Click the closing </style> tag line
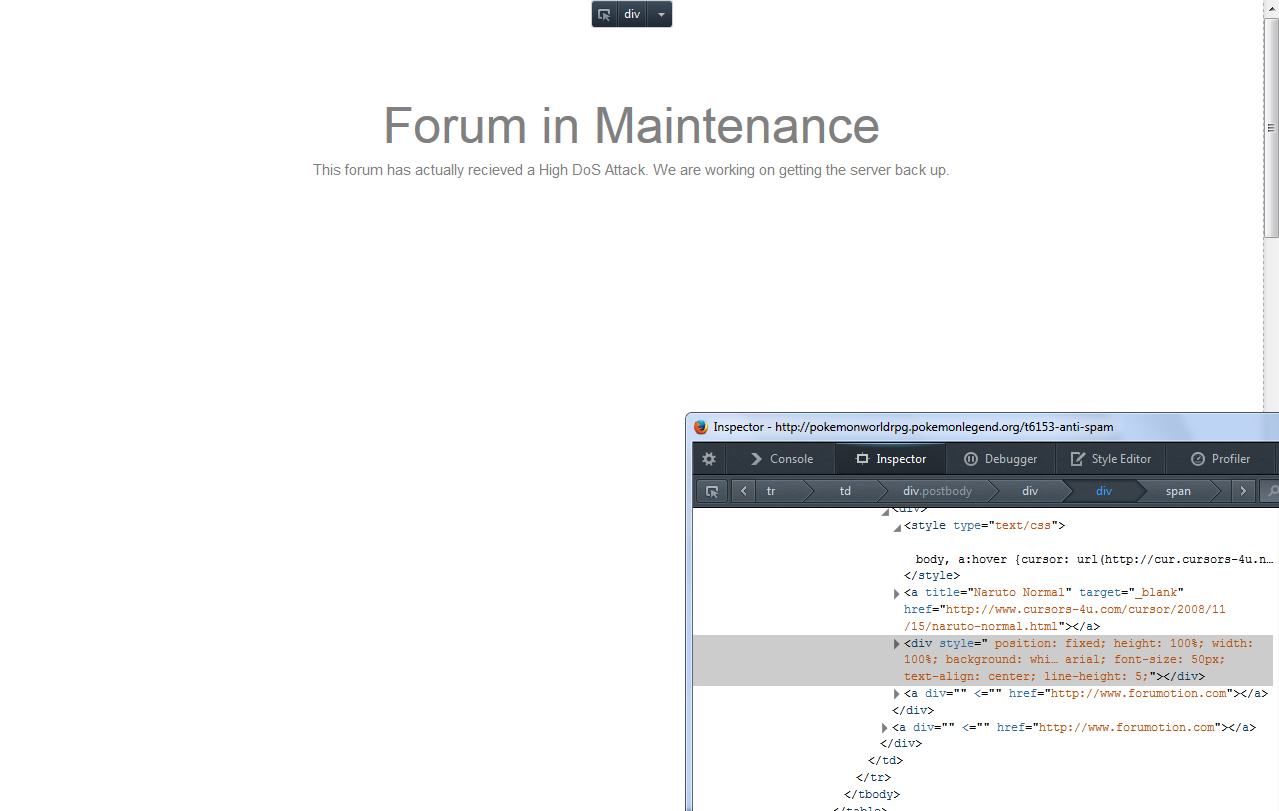 click(x=932, y=576)
